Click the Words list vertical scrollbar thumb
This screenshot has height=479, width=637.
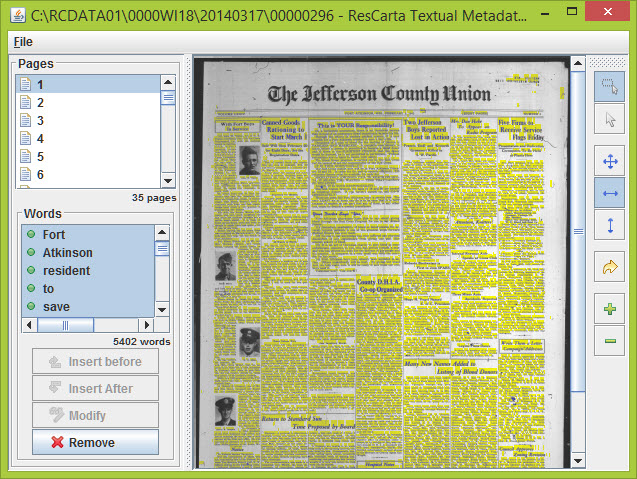click(x=162, y=248)
